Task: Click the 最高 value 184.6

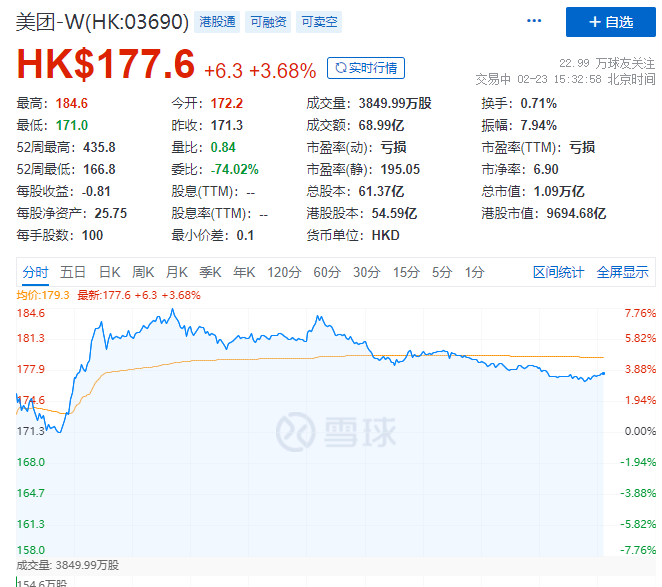Action: click(x=72, y=103)
